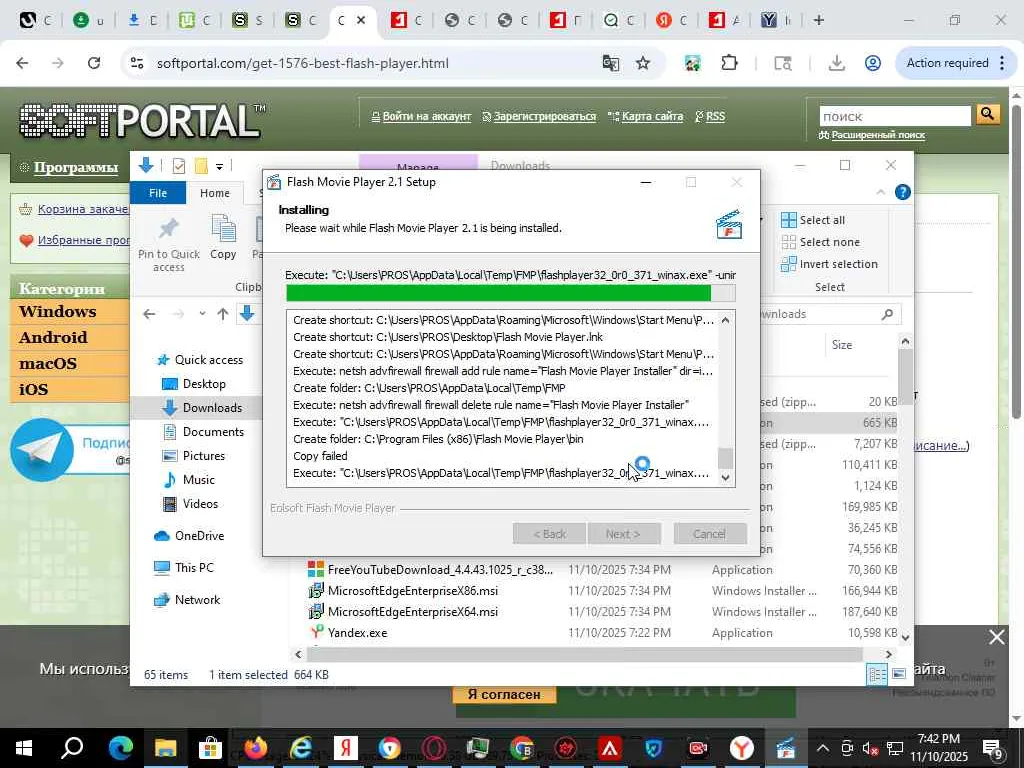Select the Yandex.exe file row

pos(602,633)
